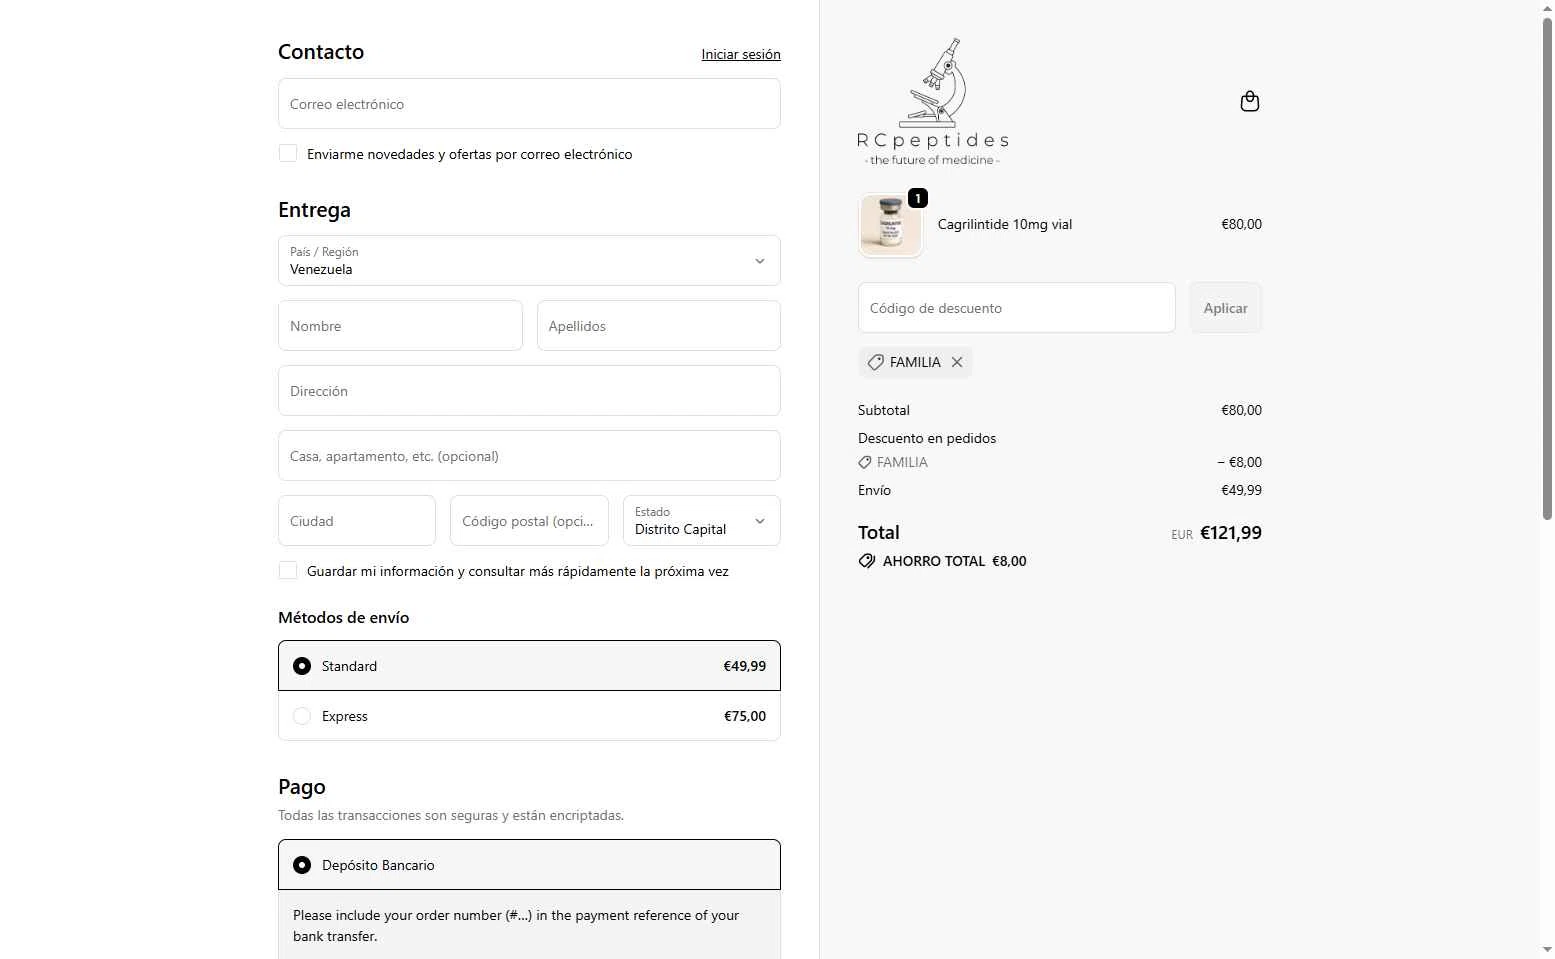Screen dimensions: 1555x959
Task: Click the page vertical scrollbar
Action: tap(1547, 268)
